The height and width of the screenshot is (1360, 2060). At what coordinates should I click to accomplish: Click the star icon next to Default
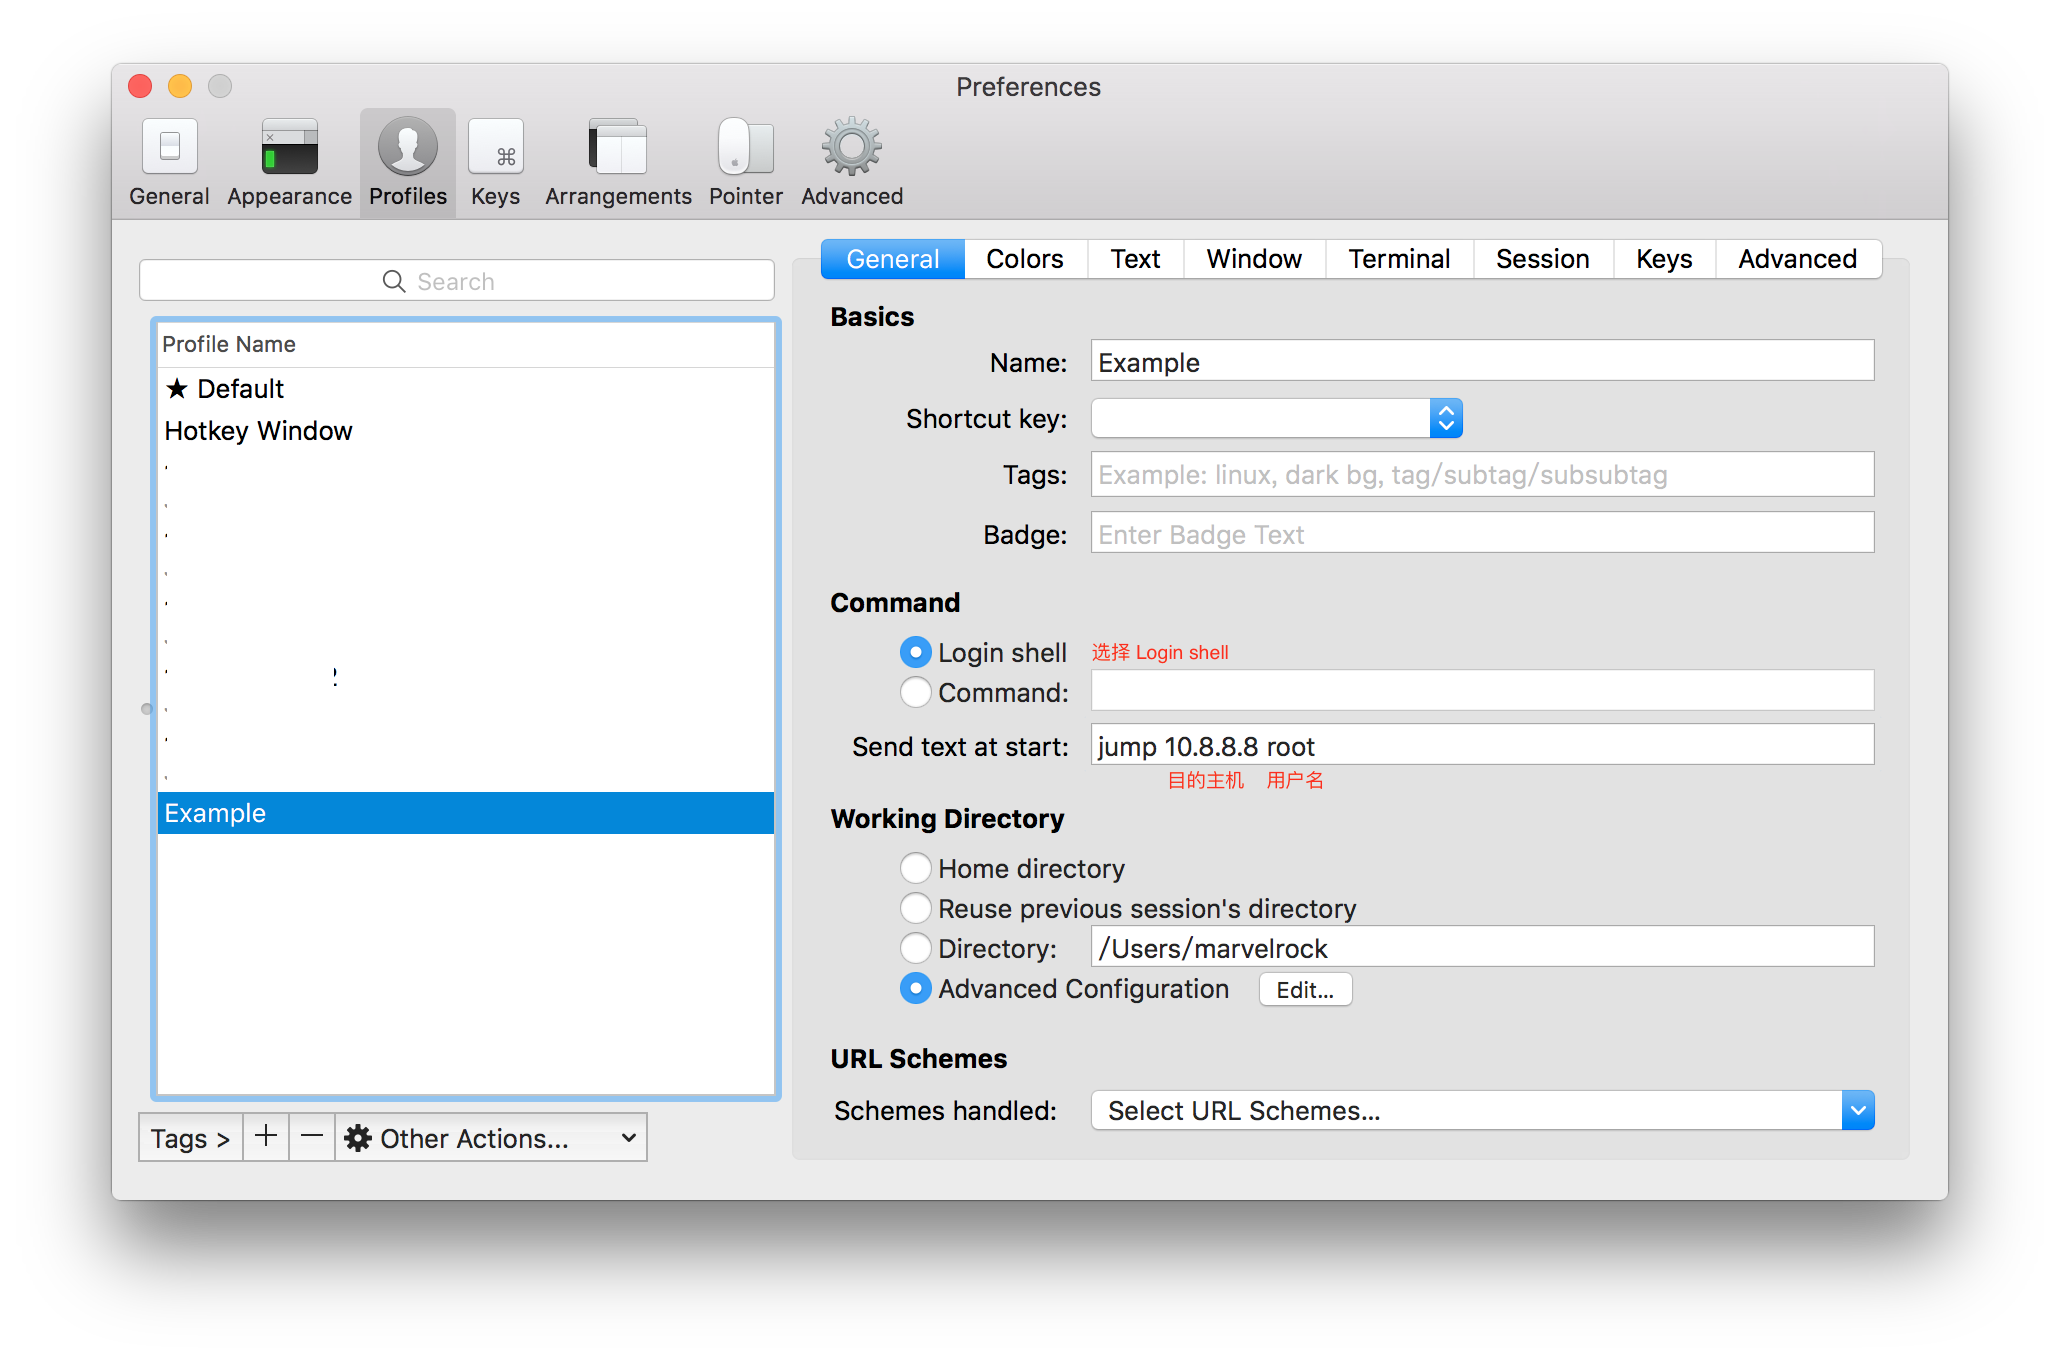pyautogui.click(x=177, y=388)
